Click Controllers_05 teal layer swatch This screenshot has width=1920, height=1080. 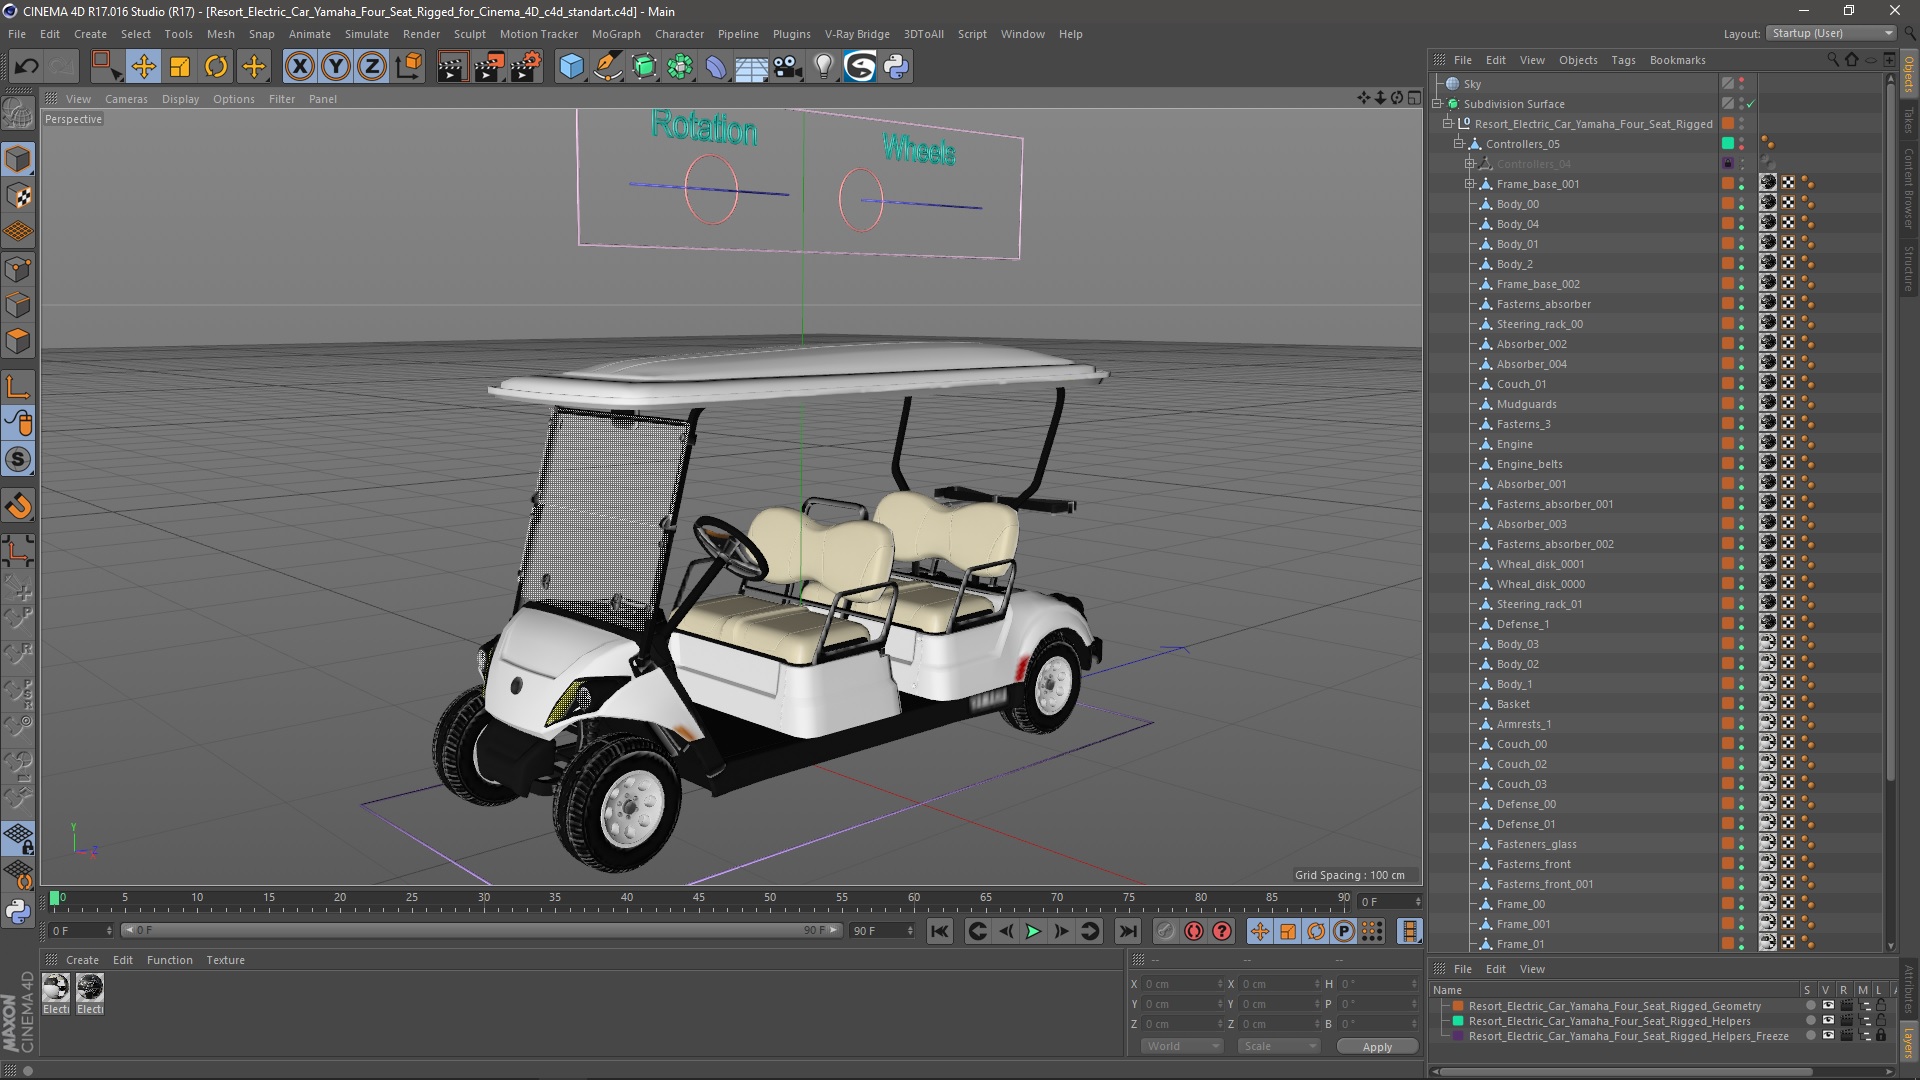coord(1728,144)
